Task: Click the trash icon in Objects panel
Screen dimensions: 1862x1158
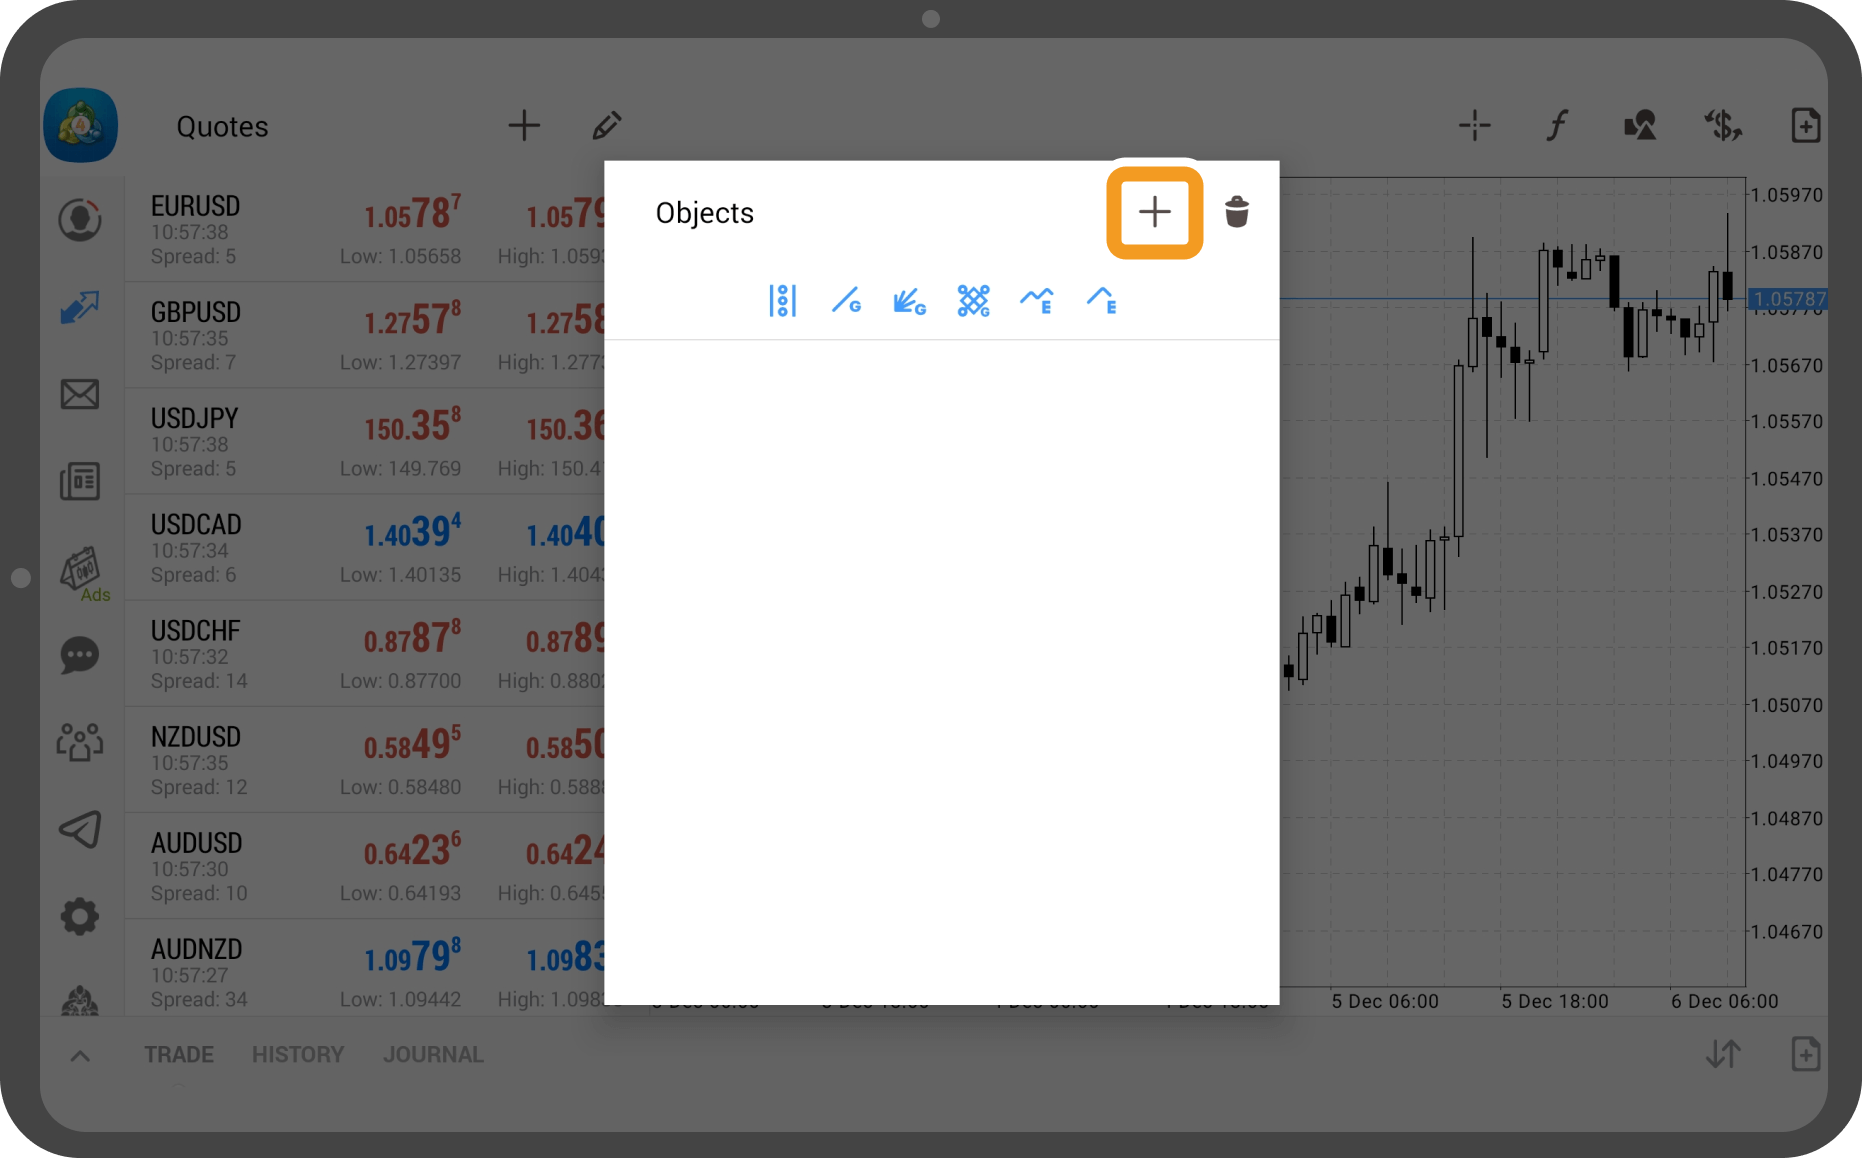Action: (1236, 212)
